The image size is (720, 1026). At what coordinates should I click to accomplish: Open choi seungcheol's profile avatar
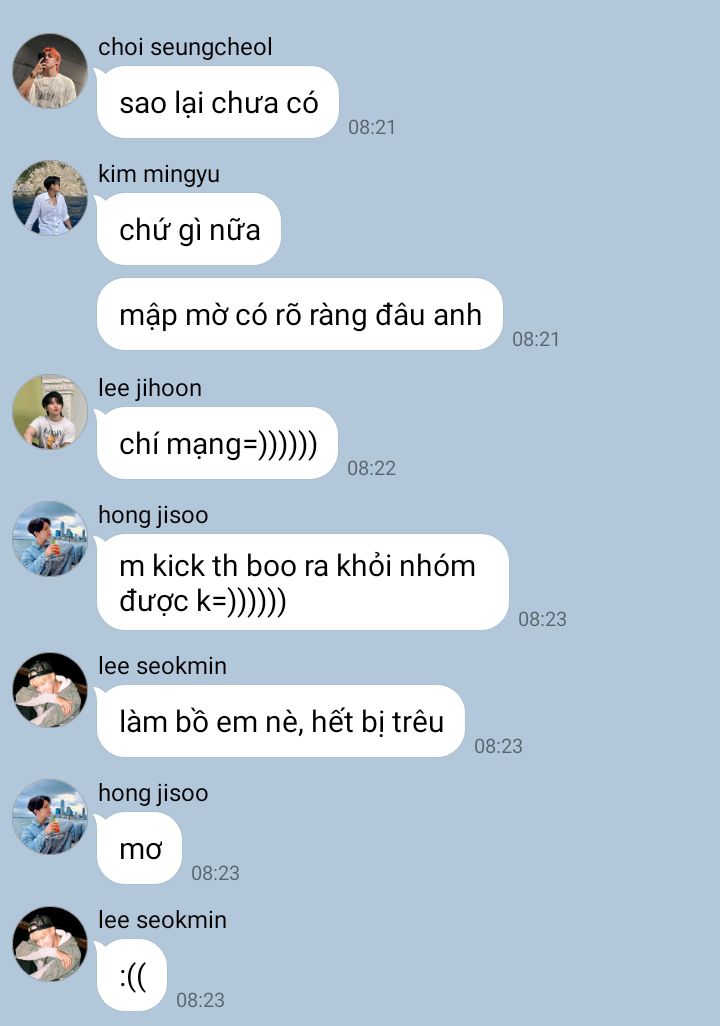[50, 71]
